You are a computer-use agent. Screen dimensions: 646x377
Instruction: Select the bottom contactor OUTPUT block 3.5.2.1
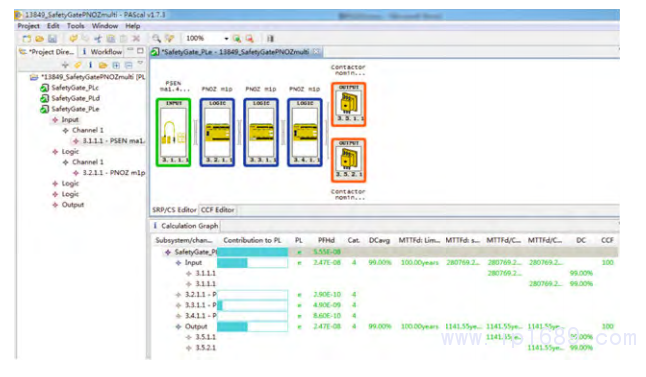click(x=349, y=160)
